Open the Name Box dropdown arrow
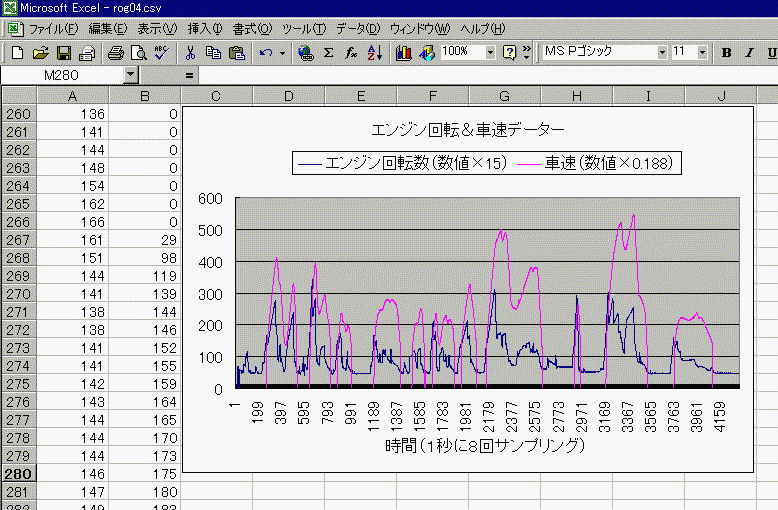Viewport: 778px width, 510px height. tap(130, 75)
